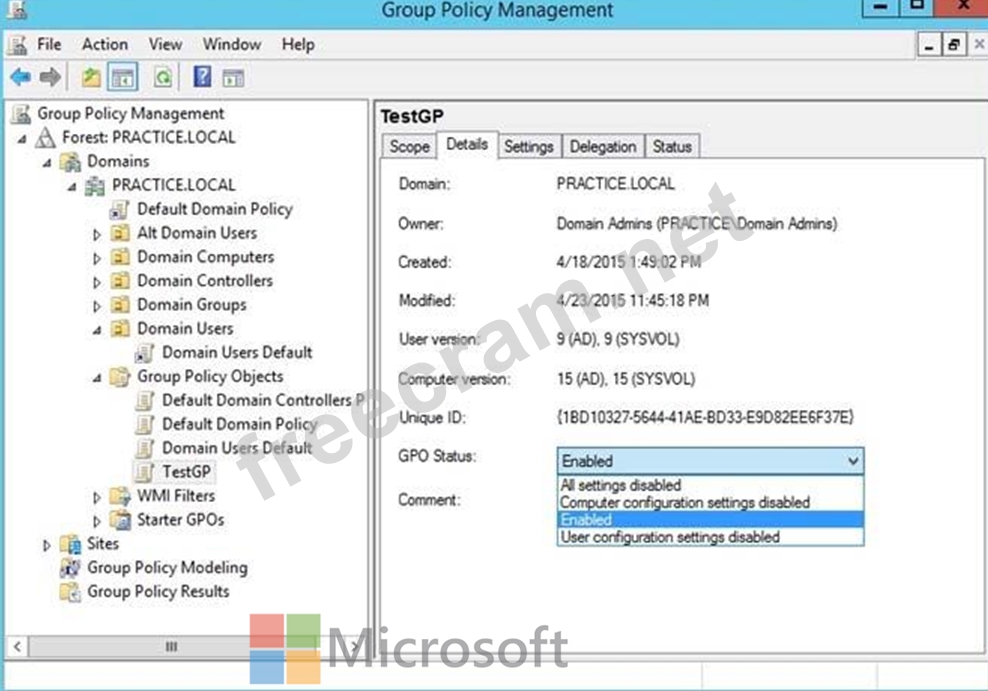Image resolution: width=988 pixels, height=691 pixels.
Task: Click the Back arrow toolbar icon
Action: coord(21,77)
